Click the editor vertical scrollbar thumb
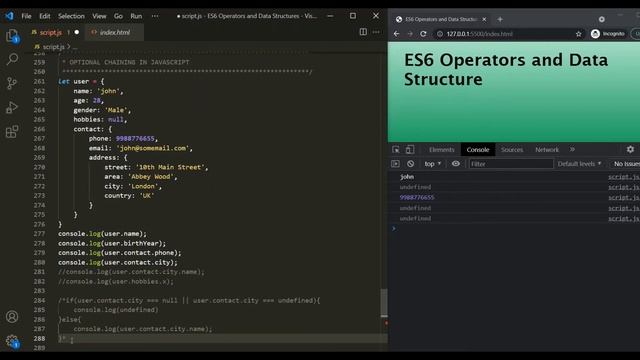 pos(384,302)
